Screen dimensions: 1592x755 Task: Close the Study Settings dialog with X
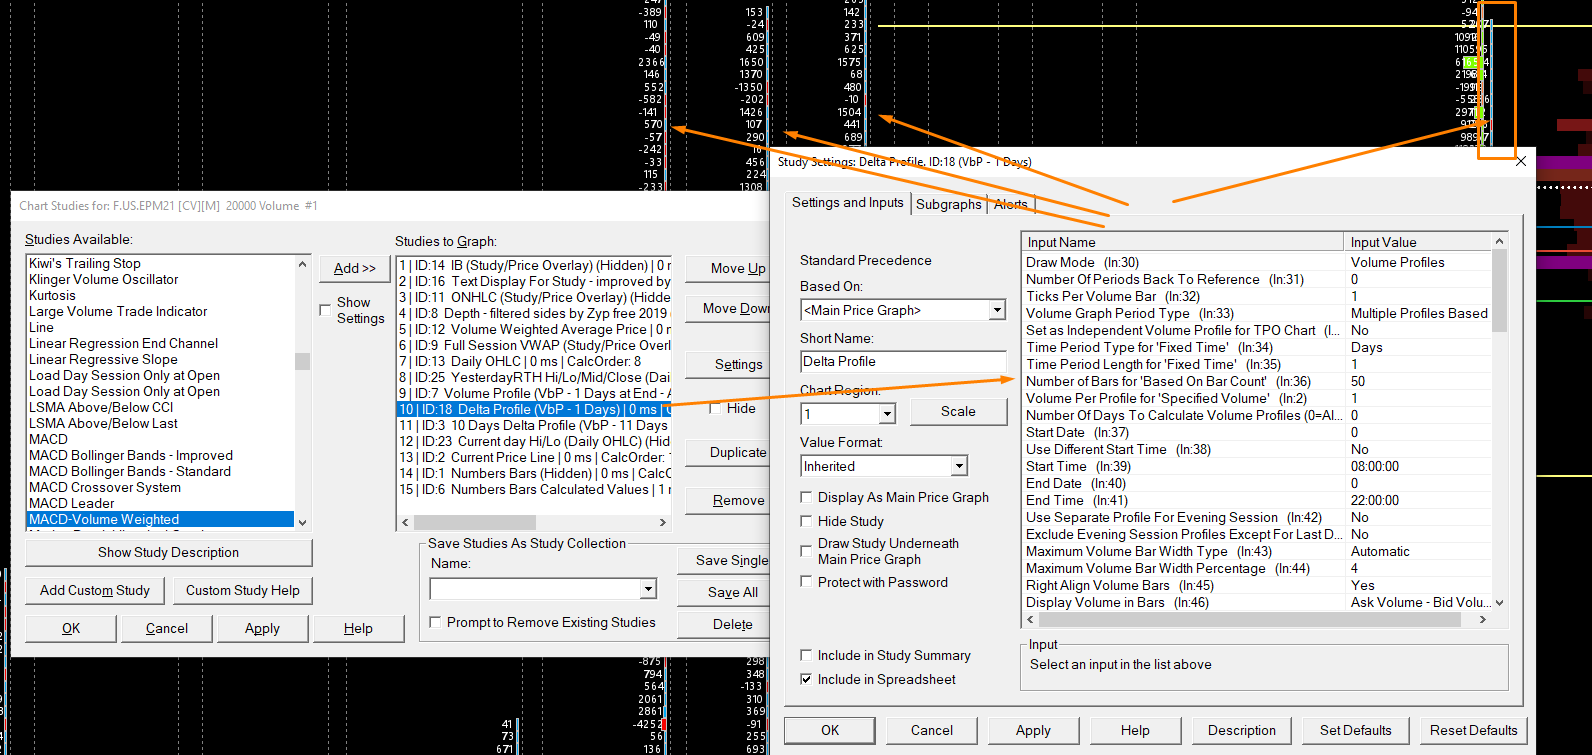(x=1521, y=161)
